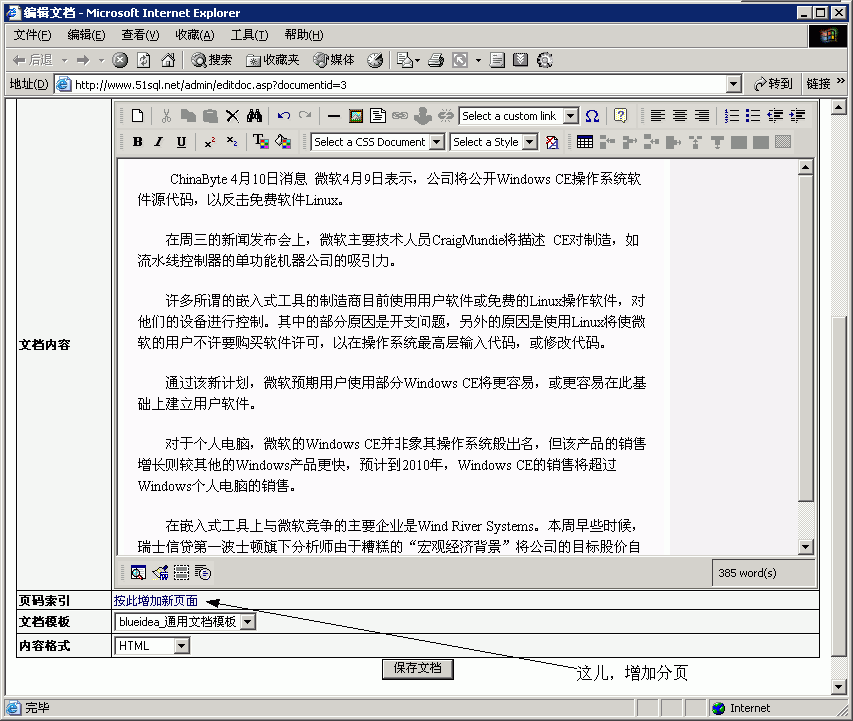This screenshot has height=721, width=853.
Task: Decrease paragraph indent
Action: click(775, 116)
